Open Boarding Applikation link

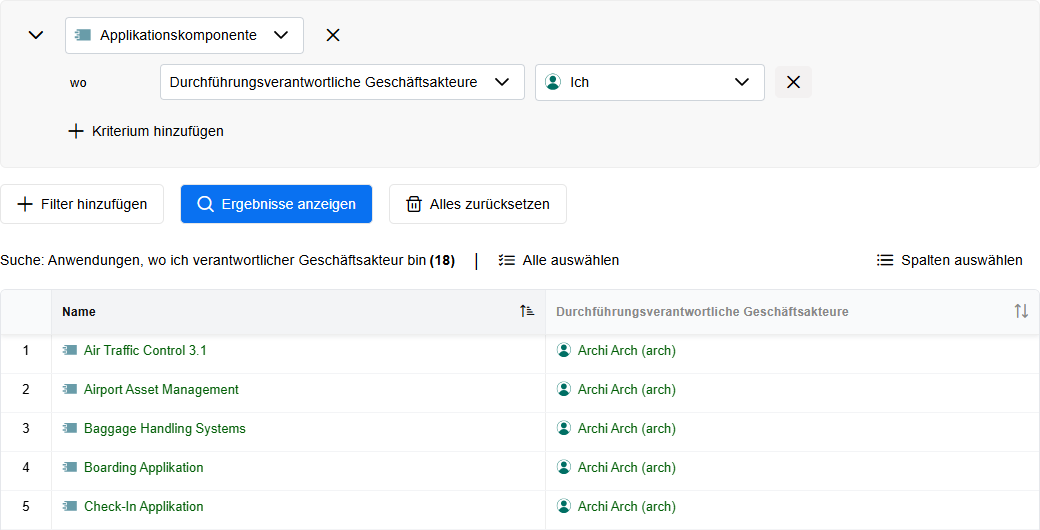[143, 468]
